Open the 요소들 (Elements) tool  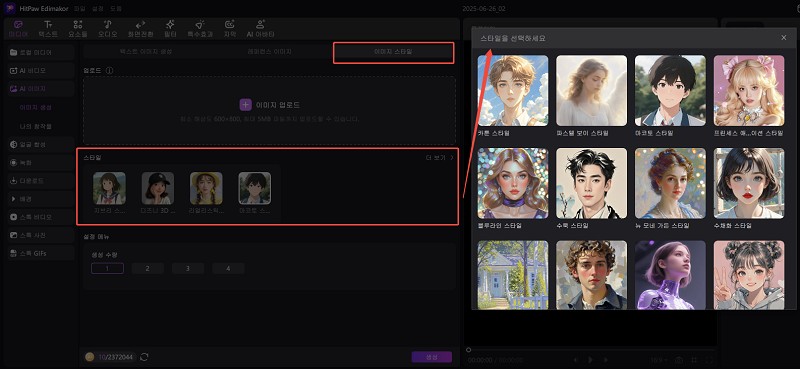(78, 29)
